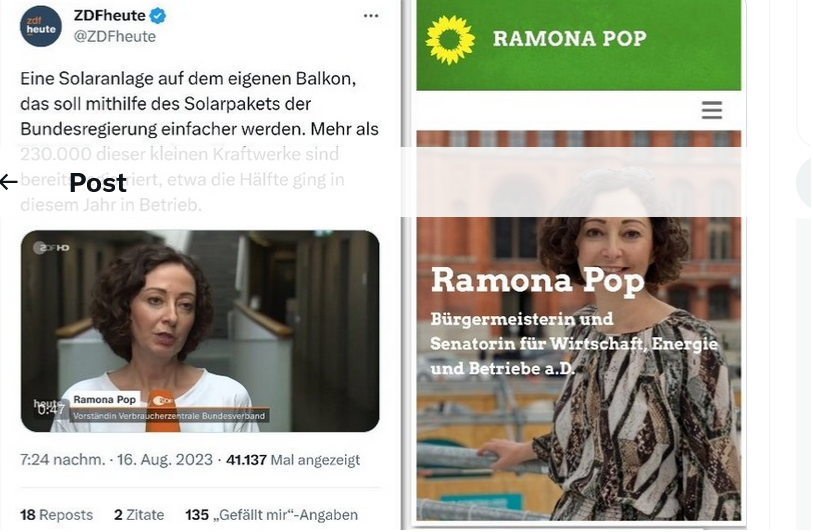This screenshot has width=813, height=532.
Task: Click the 0:47 video duration label
Action: tap(51, 410)
